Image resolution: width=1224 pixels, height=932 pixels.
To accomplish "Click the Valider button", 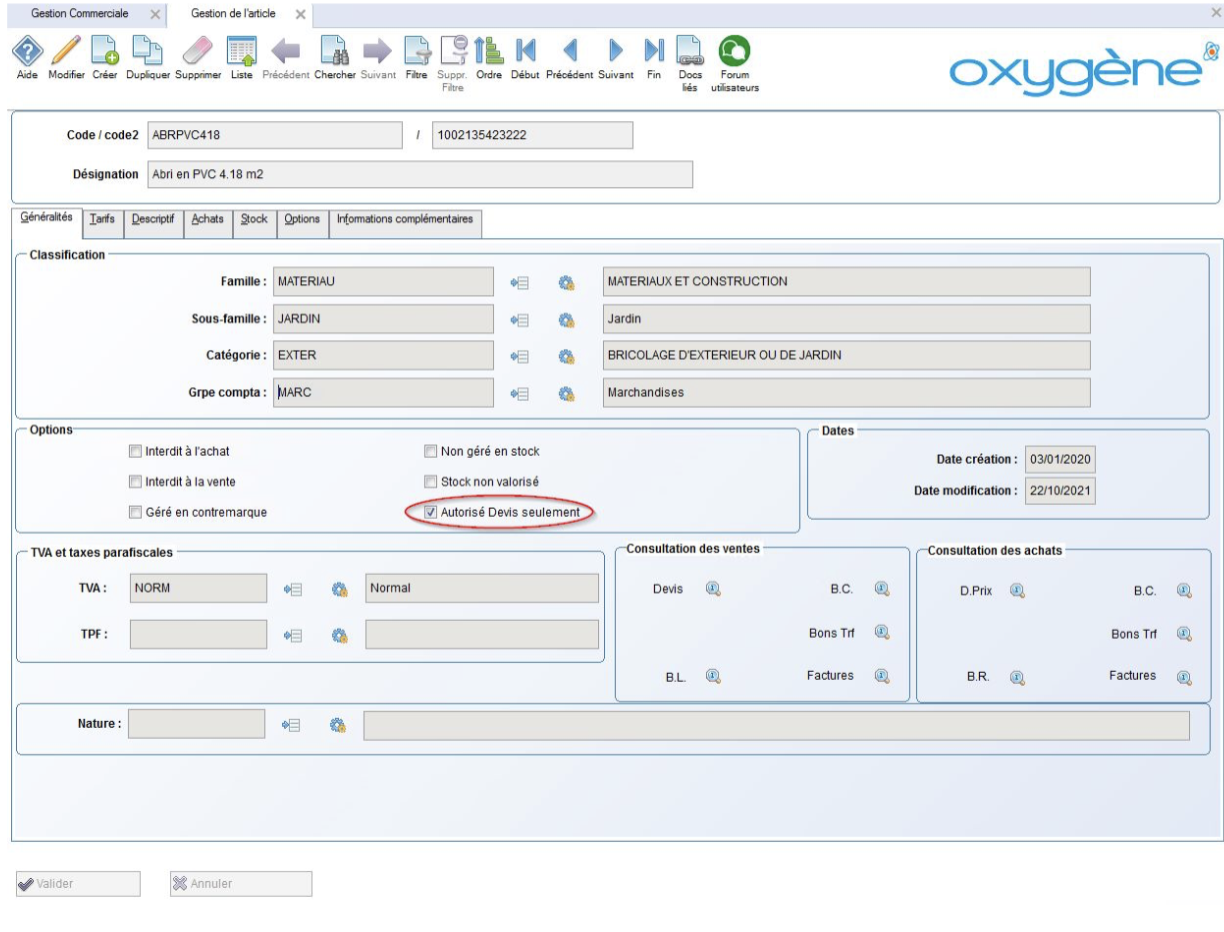I will pyautogui.click(x=78, y=883).
